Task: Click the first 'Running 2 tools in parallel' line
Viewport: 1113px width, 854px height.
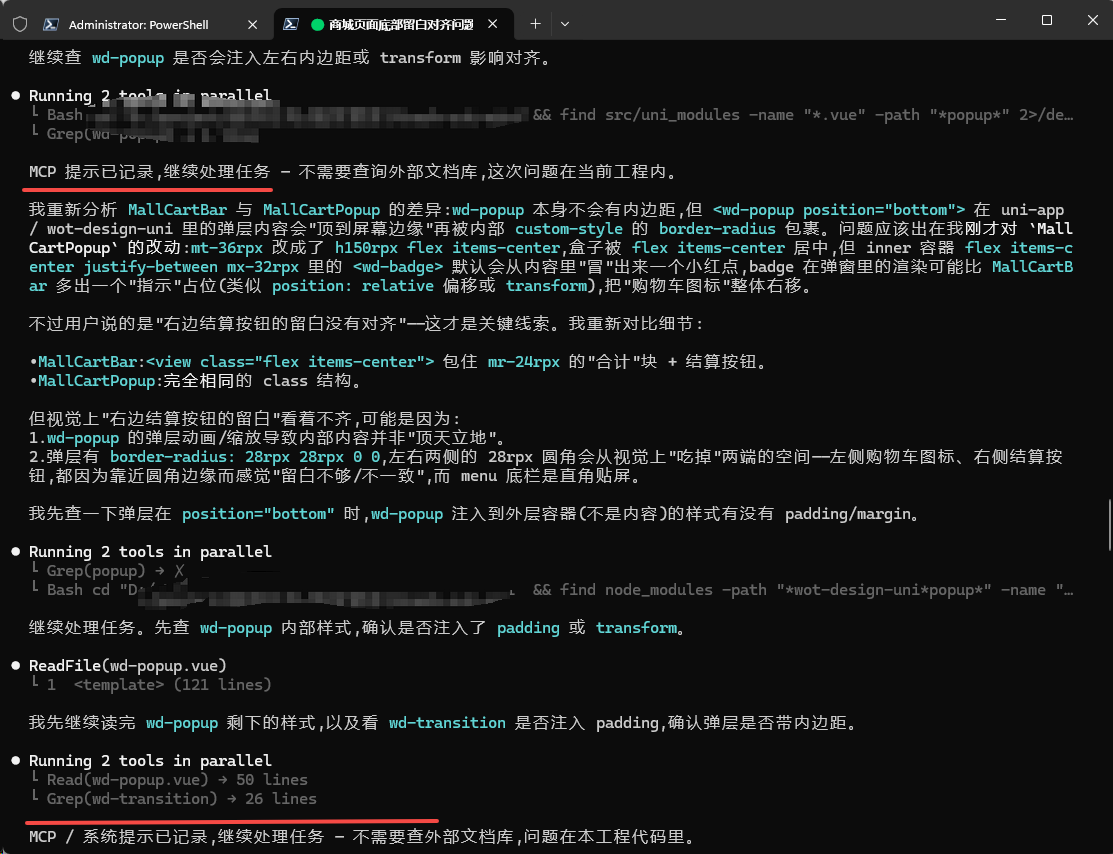Action: coord(150,95)
